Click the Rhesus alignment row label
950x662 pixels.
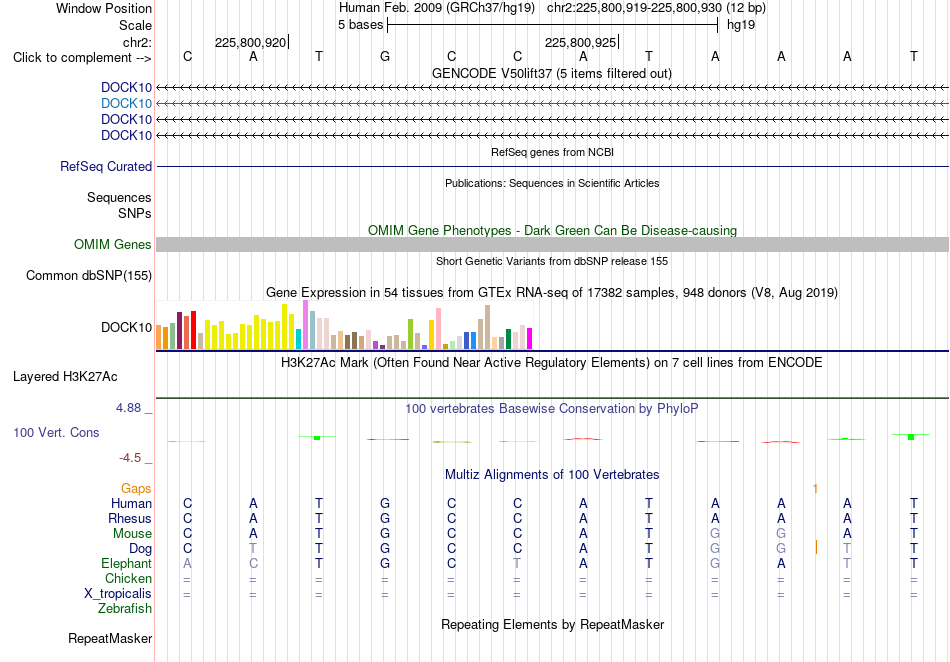130,518
